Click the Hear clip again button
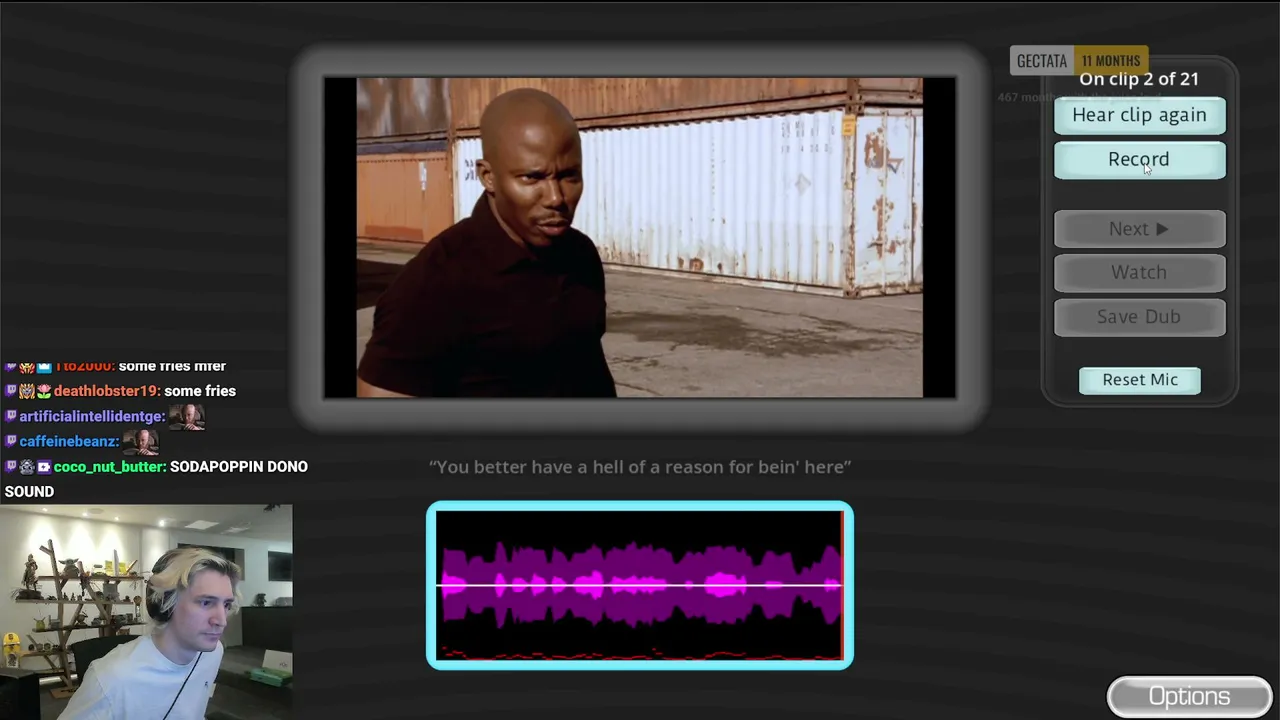 click(1139, 115)
